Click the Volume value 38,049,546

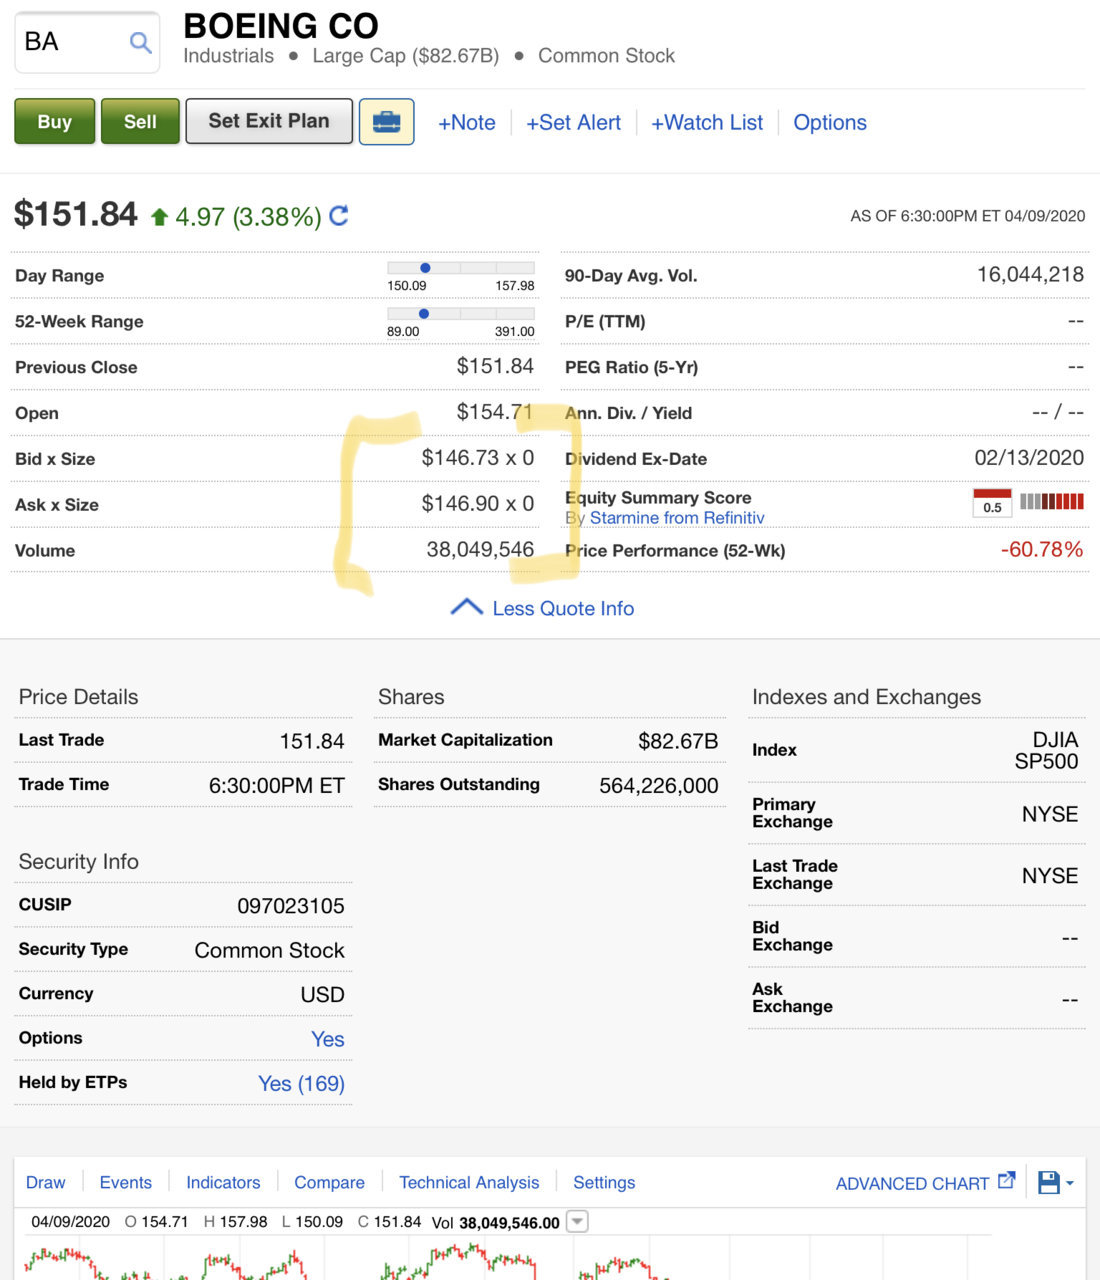pyautogui.click(x=480, y=549)
